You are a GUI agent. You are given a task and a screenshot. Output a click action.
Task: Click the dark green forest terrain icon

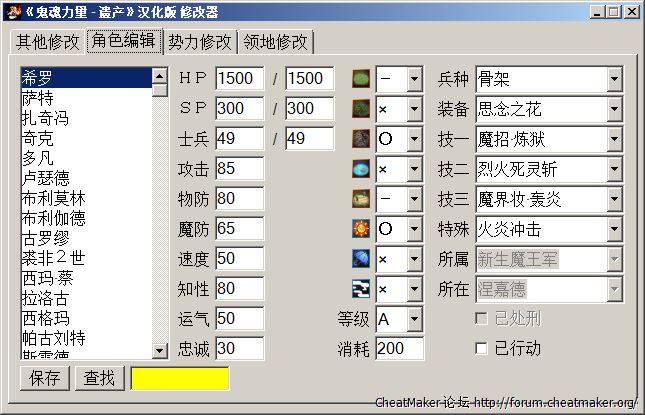[361, 109]
